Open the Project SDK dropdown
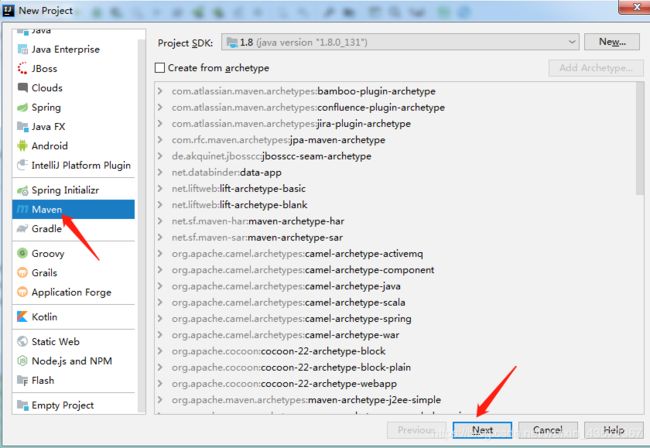Image resolution: width=650 pixels, height=448 pixels. point(400,42)
